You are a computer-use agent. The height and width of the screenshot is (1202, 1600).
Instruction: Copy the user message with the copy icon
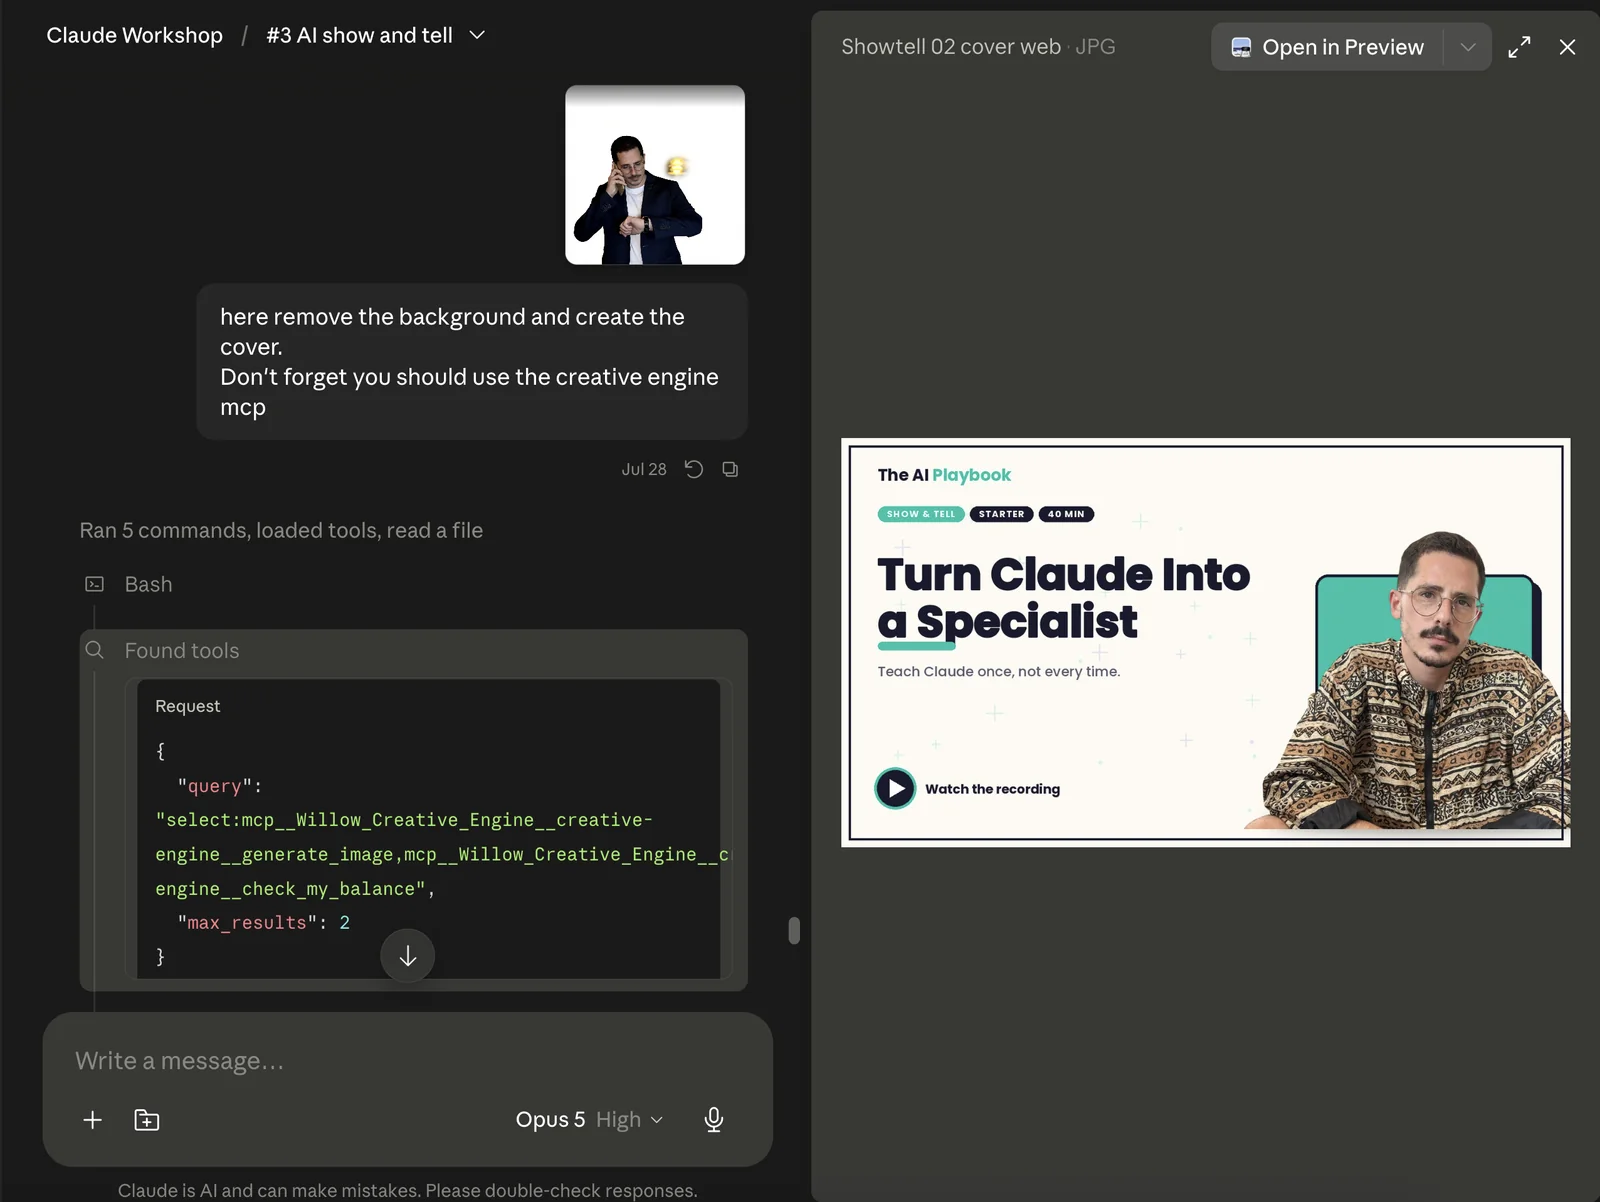(730, 469)
